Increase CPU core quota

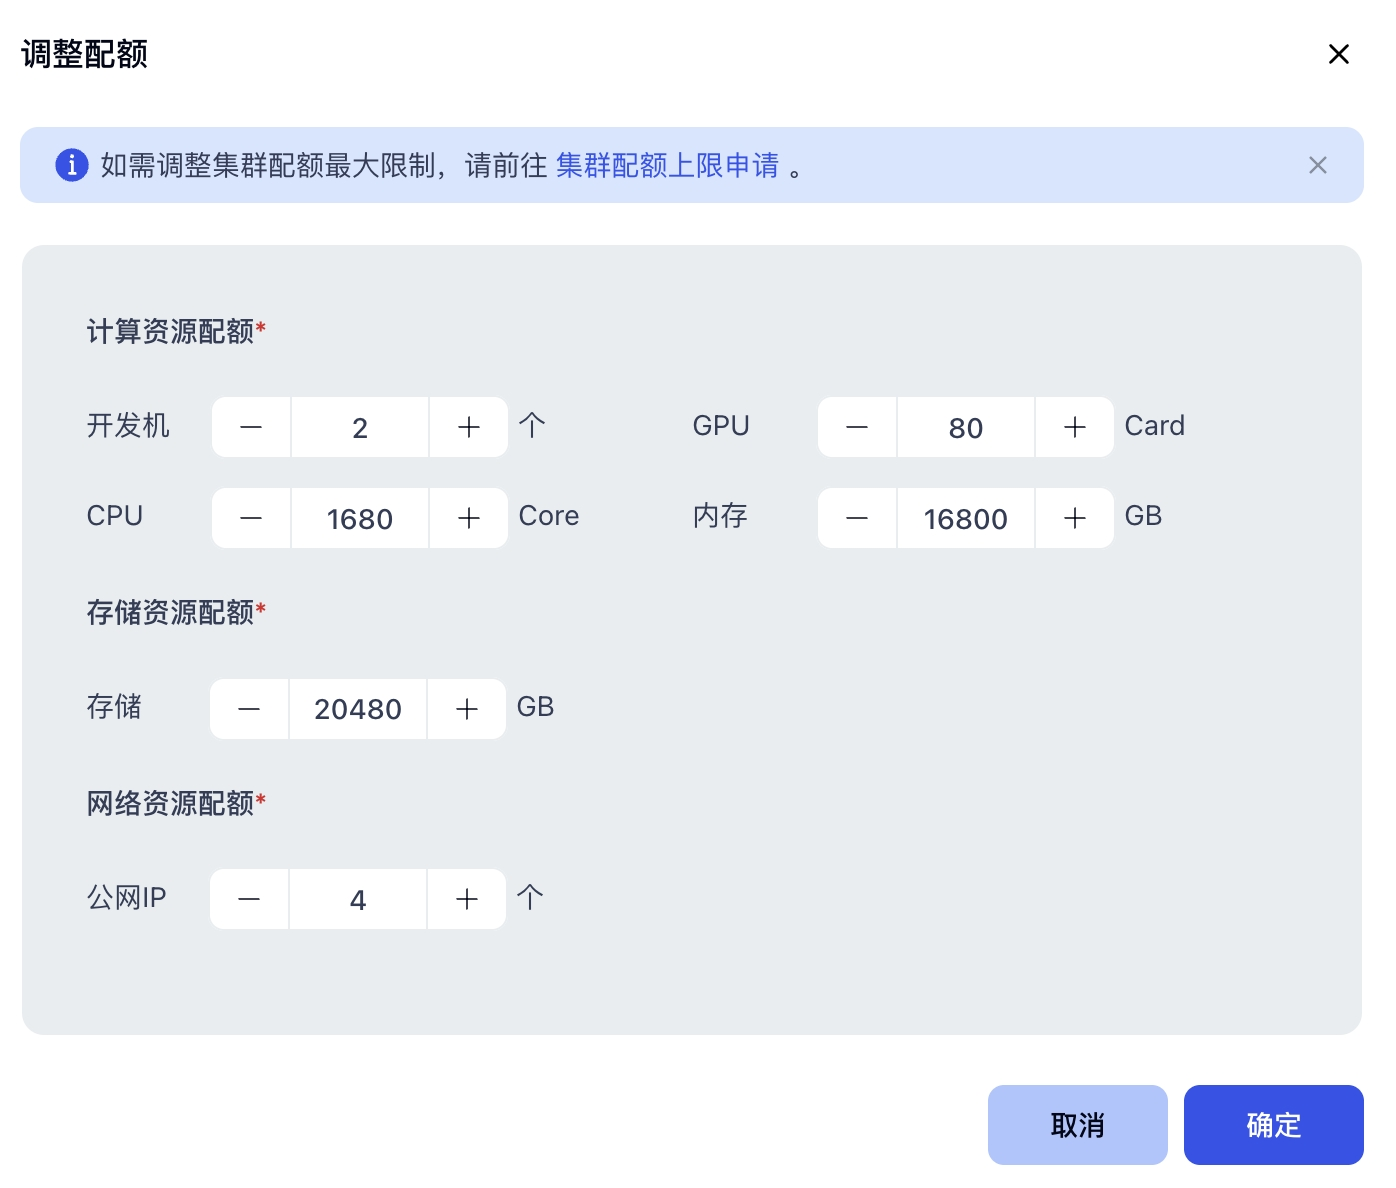[469, 518]
